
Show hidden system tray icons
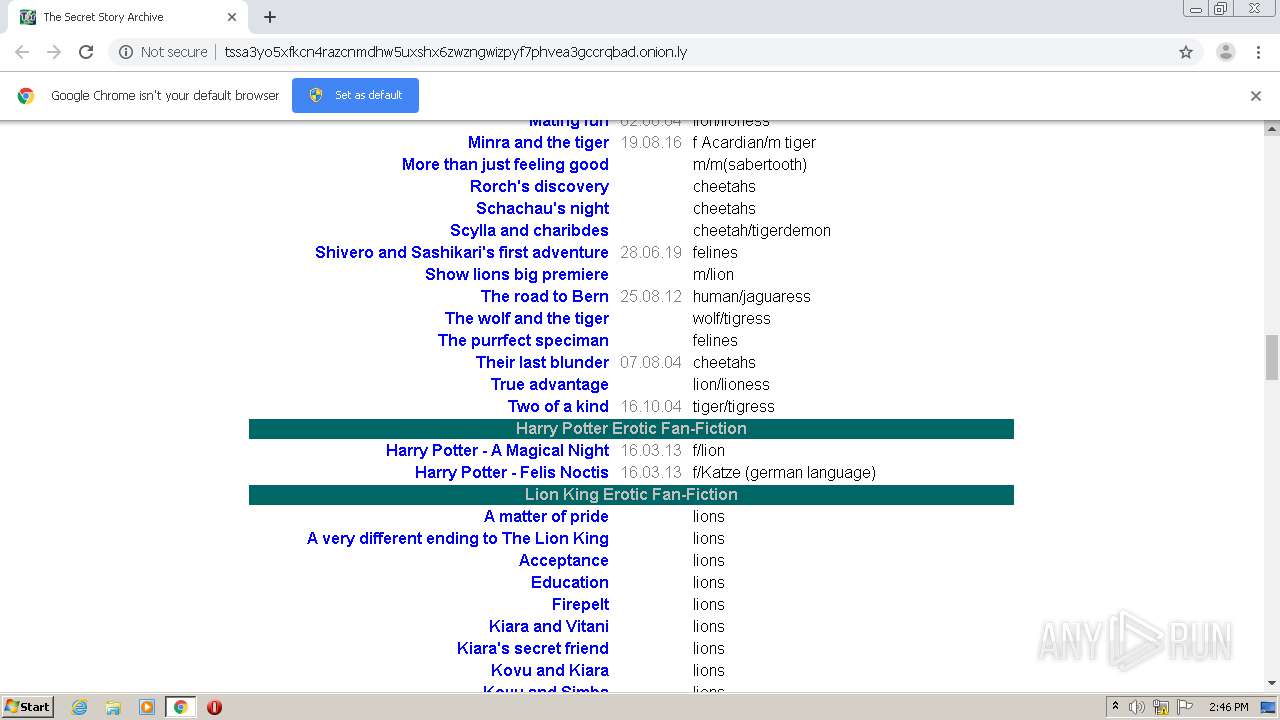pos(1115,707)
